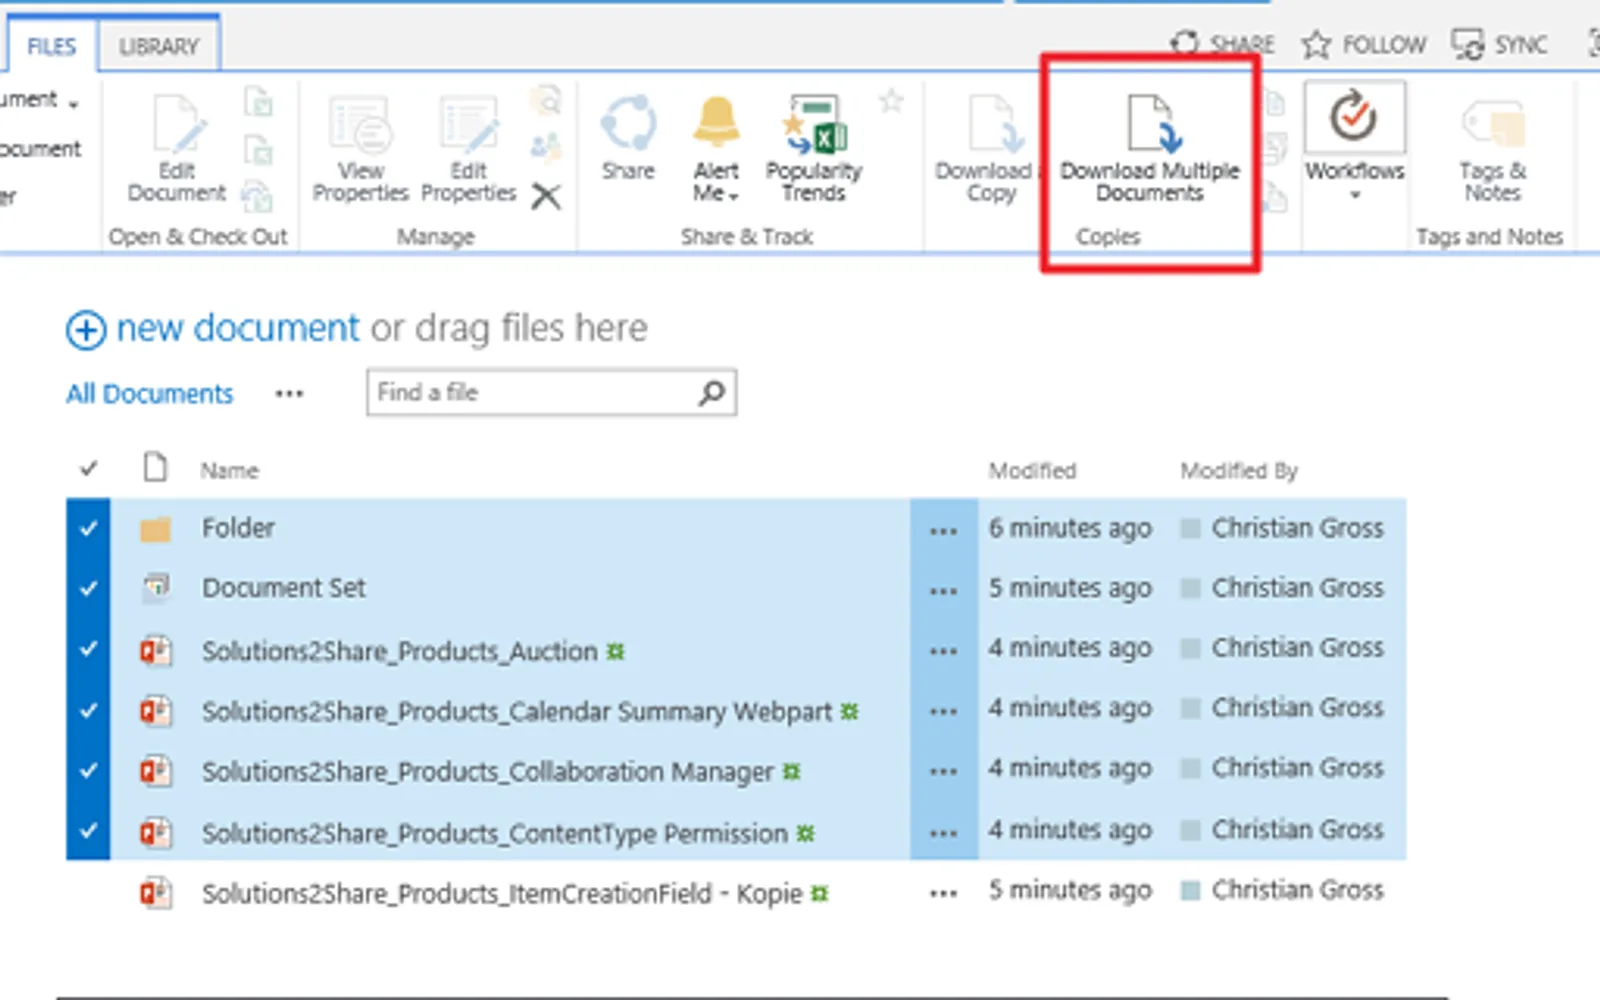Open Solutions2Share_Products_Auction
The width and height of the screenshot is (1600, 1000).
[400, 651]
